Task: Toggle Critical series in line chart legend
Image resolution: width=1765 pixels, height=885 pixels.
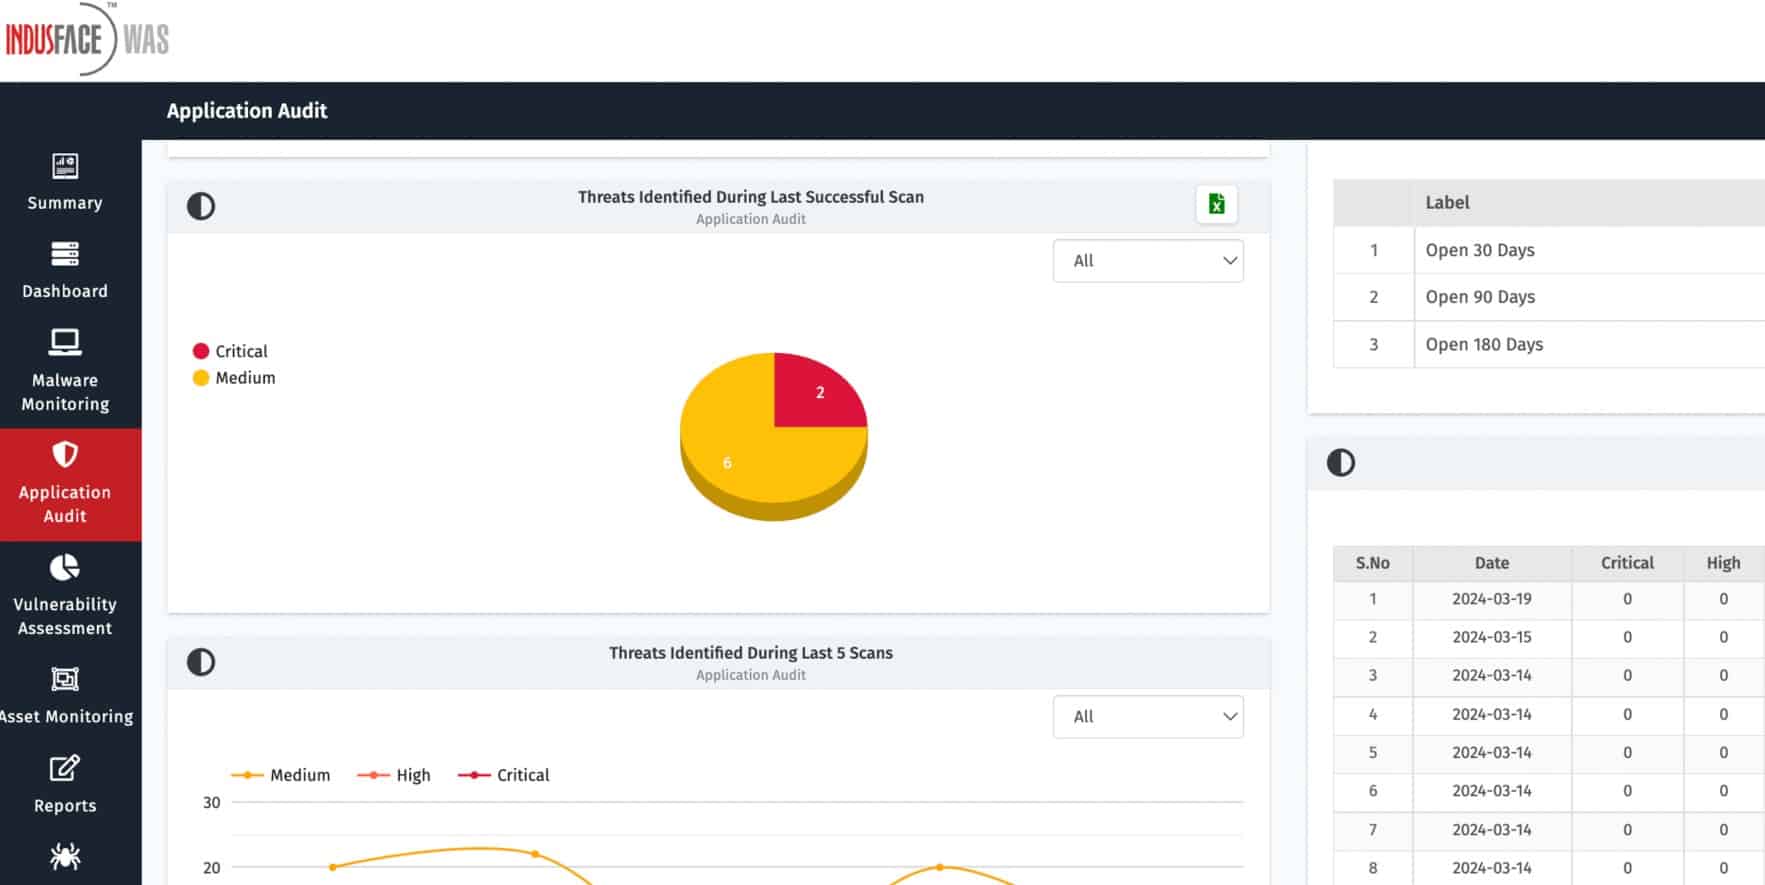Action: coord(503,775)
